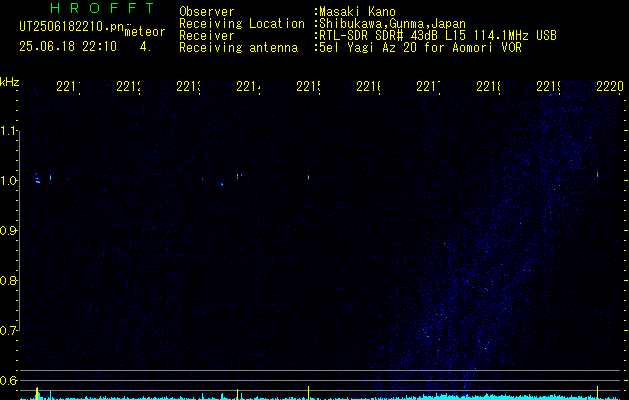
Task: Click the meteor count value 4.
Action: (145, 46)
